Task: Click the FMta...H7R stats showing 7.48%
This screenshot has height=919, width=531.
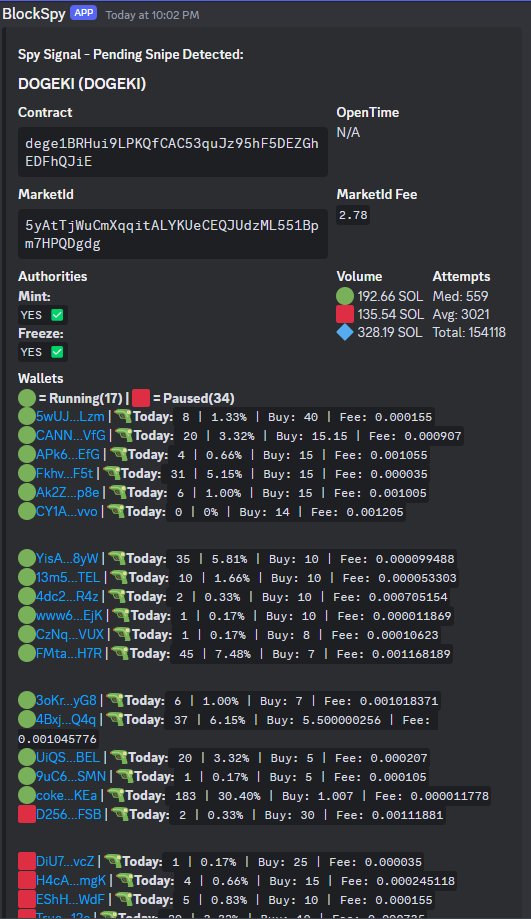Action: pos(312,653)
